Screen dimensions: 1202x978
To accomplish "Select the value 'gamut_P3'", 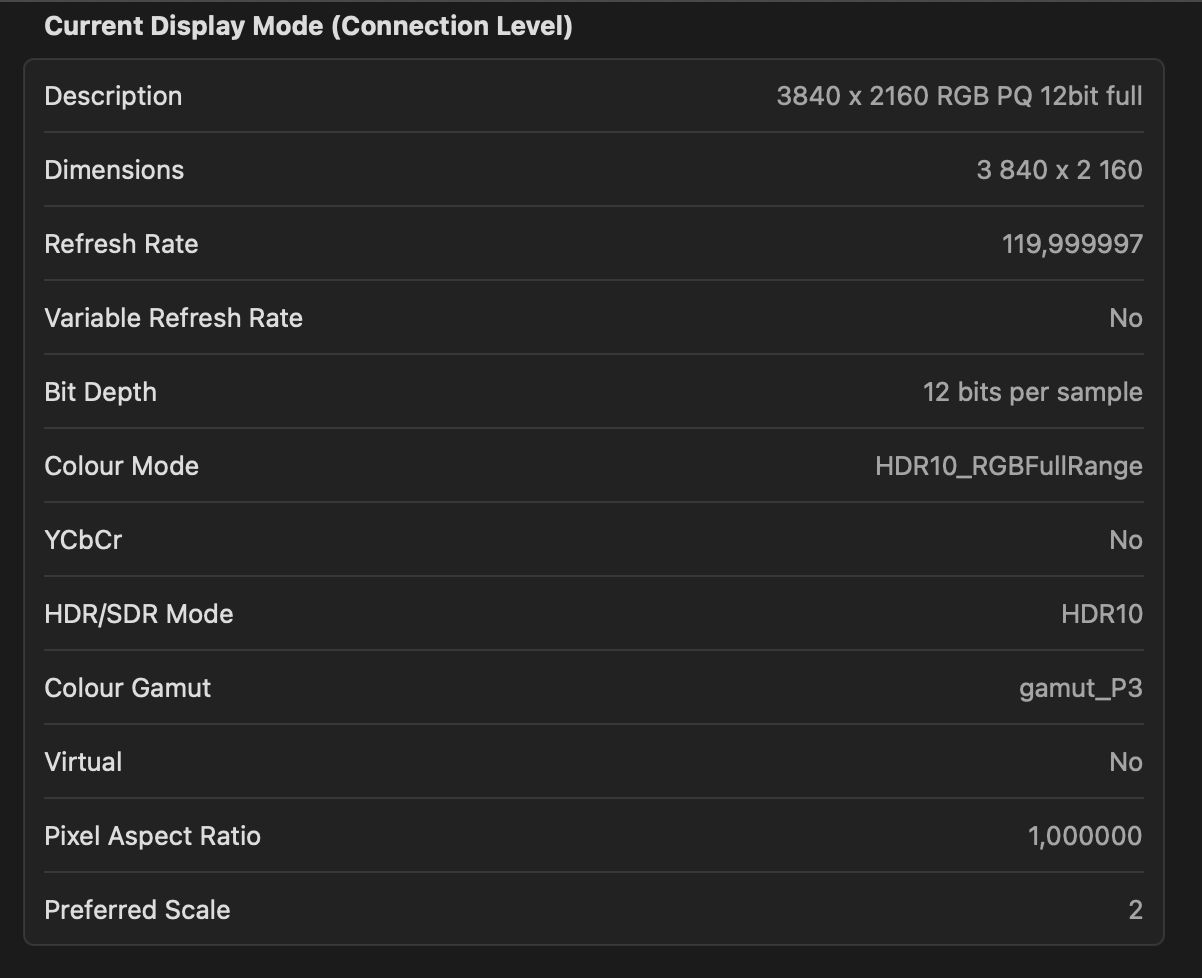I will [1081, 688].
